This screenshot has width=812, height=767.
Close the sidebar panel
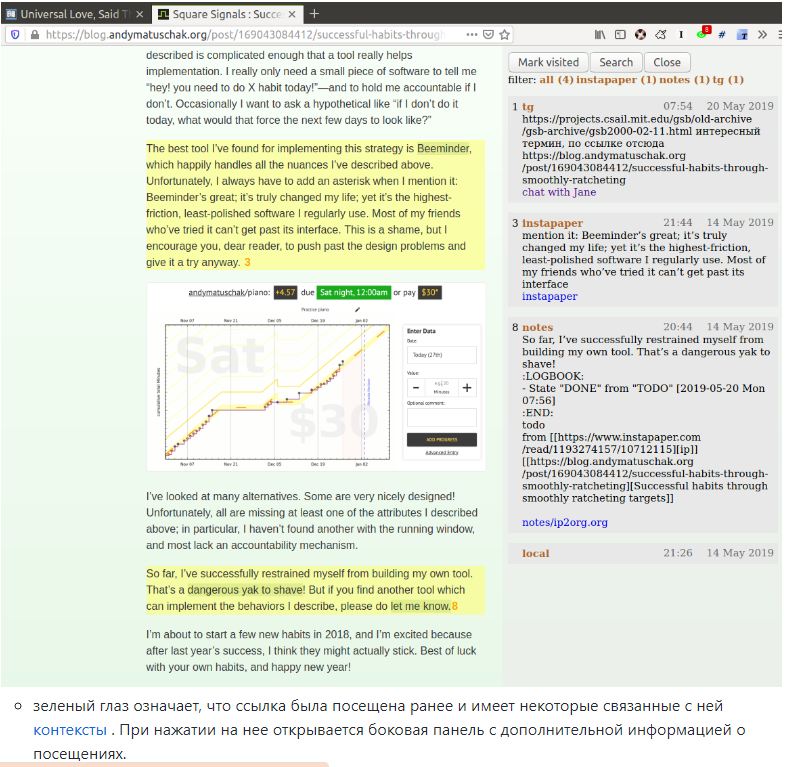click(667, 62)
